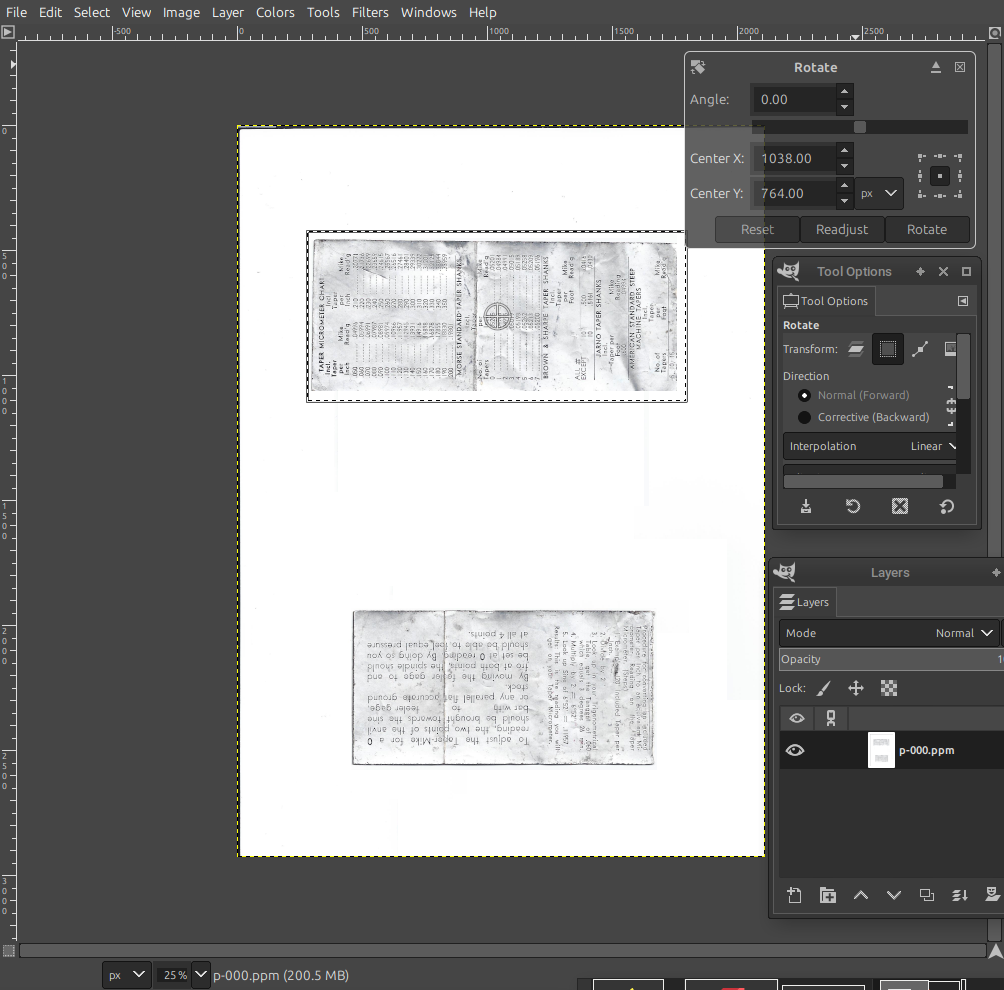
Task: Lock pixels with the paintbrush icon
Action: coord(823,688)
